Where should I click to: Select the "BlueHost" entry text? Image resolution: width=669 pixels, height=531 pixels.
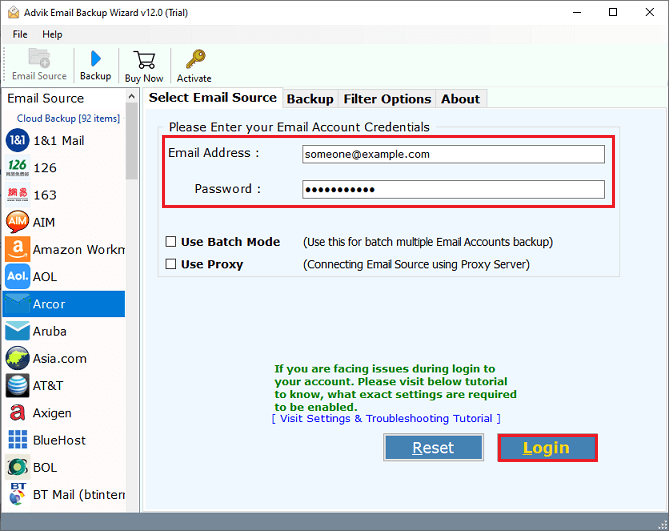[x=59, y=440]
